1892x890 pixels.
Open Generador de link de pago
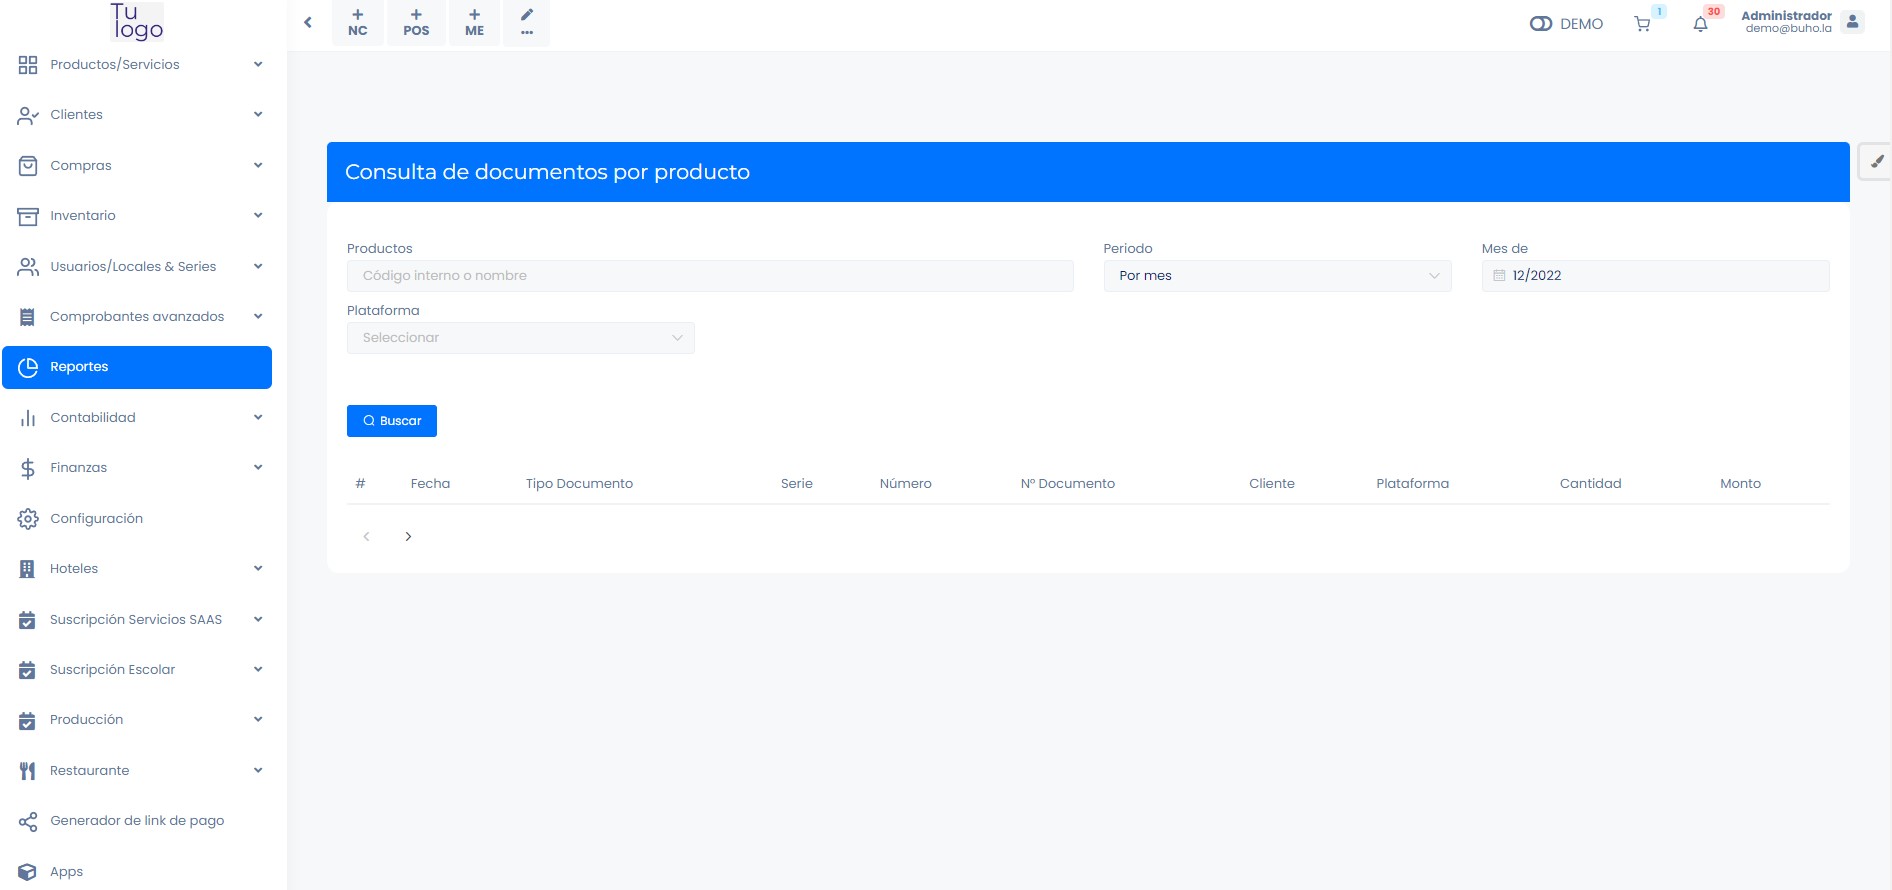click(137, 821)
